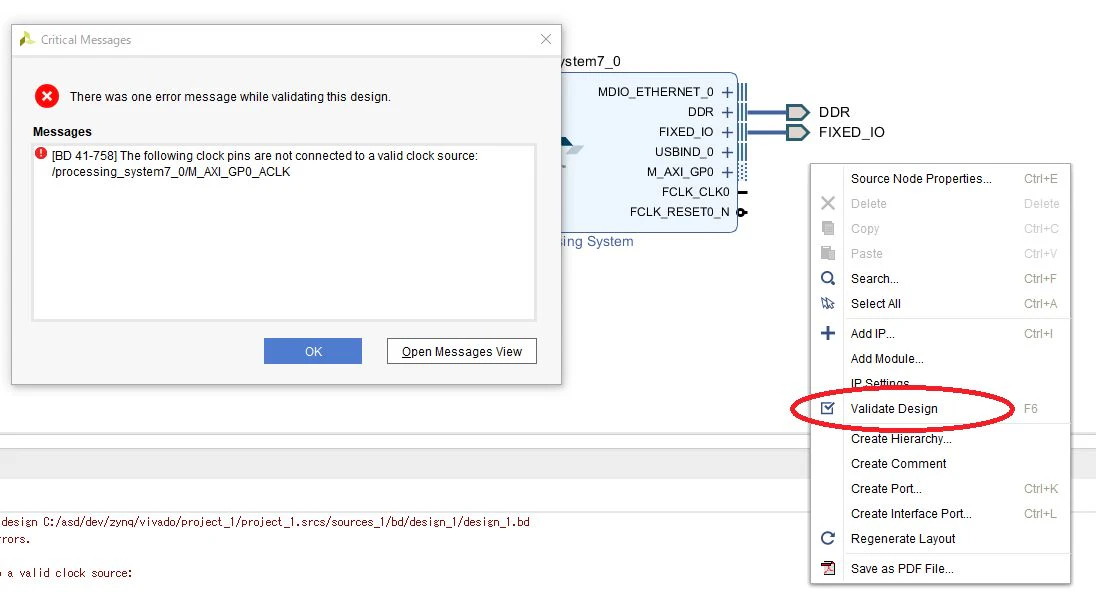Expand the M_AXI_GP0 interface pin
The image size is (1096, 605).
(x=727, y=172)
